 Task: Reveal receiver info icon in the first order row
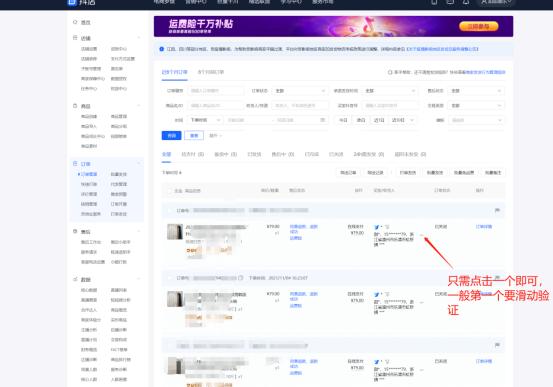[421, 235]
